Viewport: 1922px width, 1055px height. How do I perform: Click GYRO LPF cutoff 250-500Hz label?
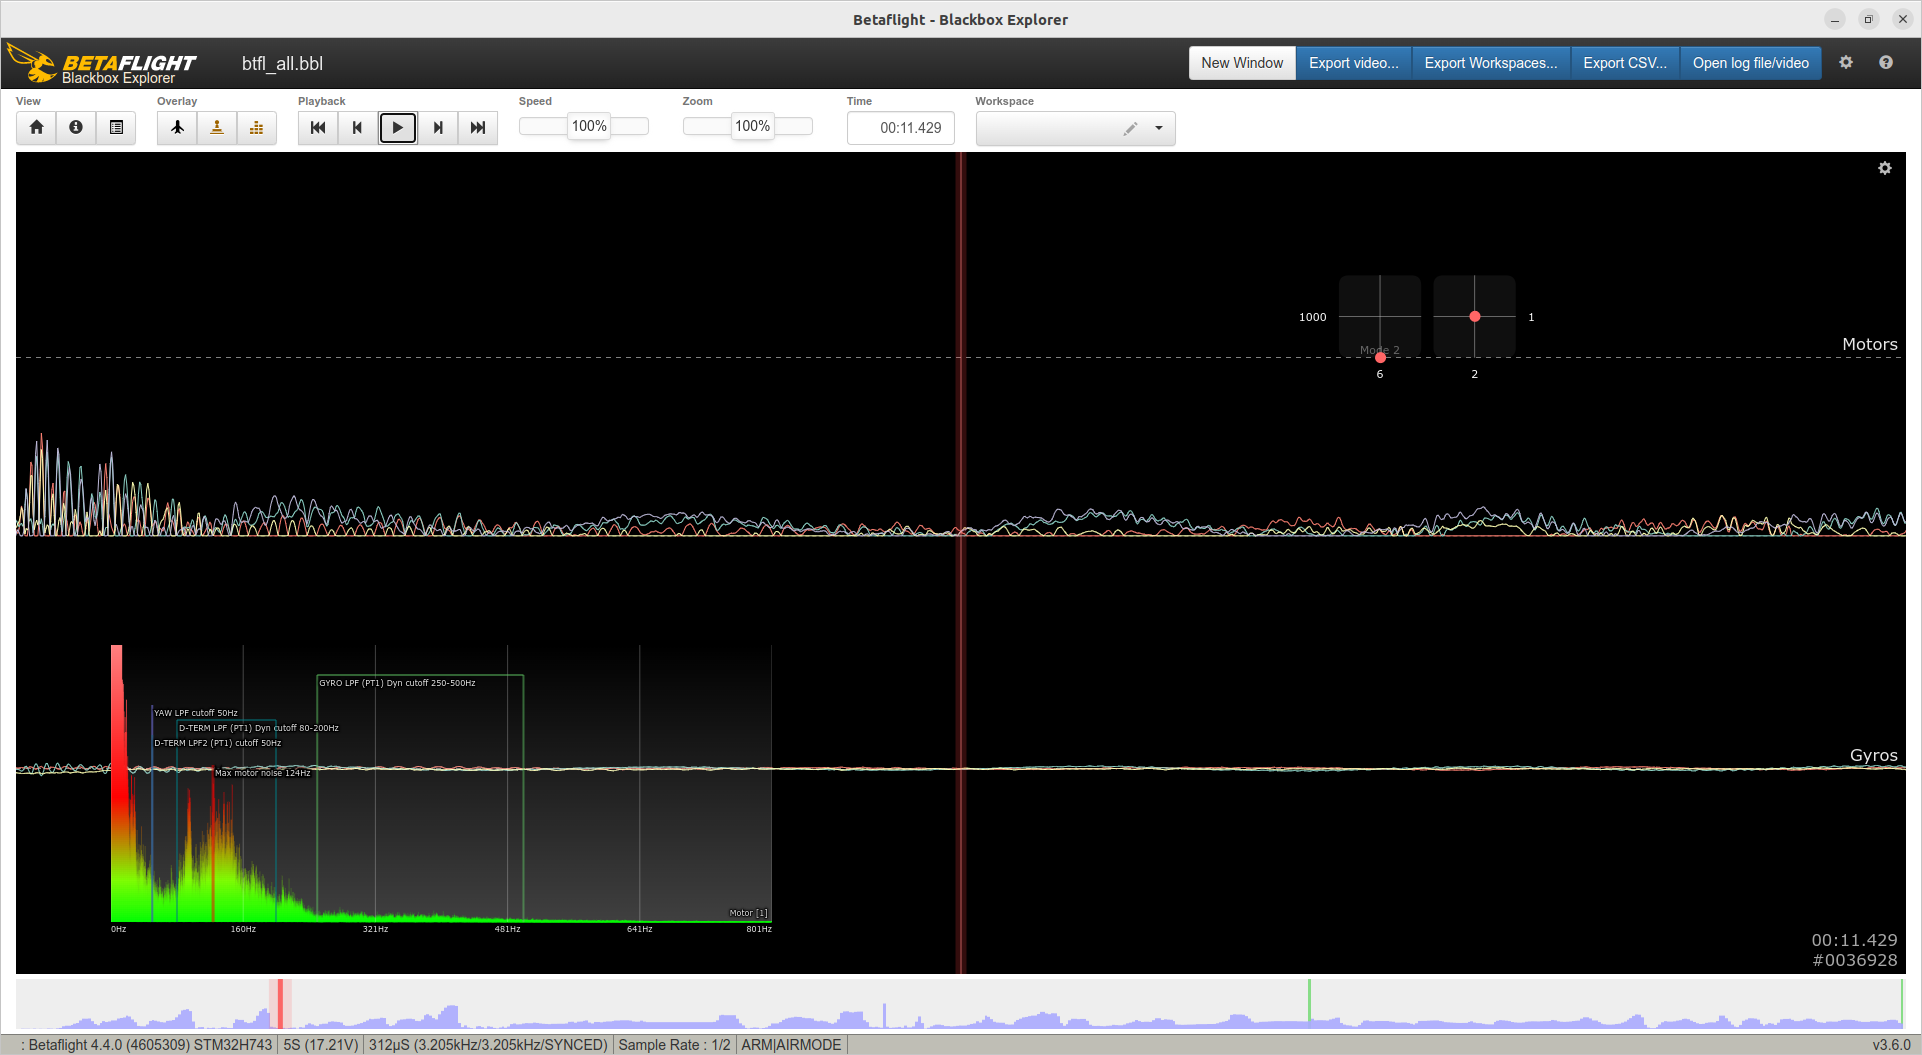[x=397, y=683]
